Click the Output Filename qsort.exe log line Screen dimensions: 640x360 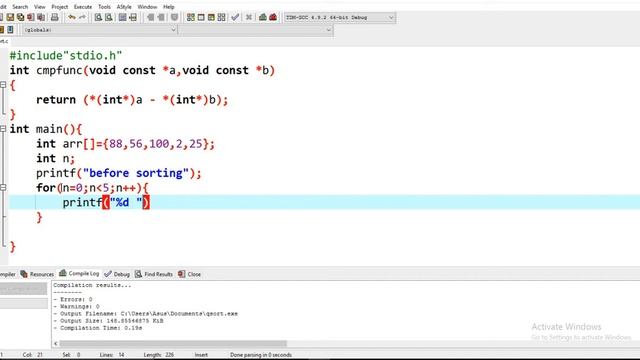[x=146, y=313]
